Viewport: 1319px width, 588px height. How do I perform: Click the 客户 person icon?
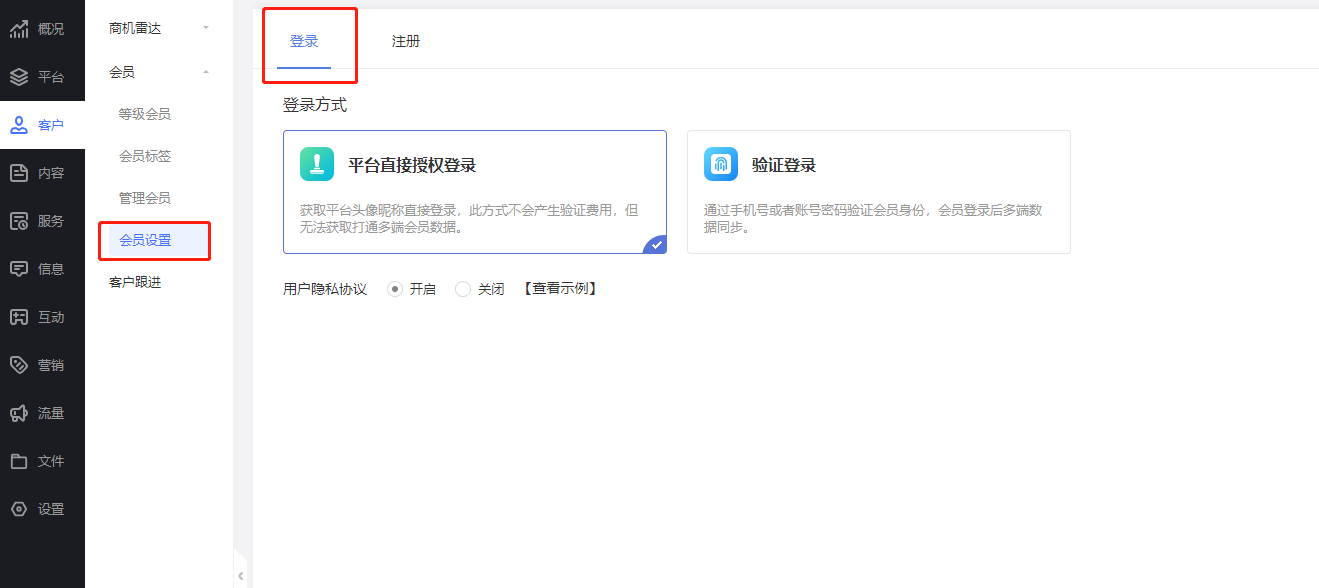pos(19,125)
